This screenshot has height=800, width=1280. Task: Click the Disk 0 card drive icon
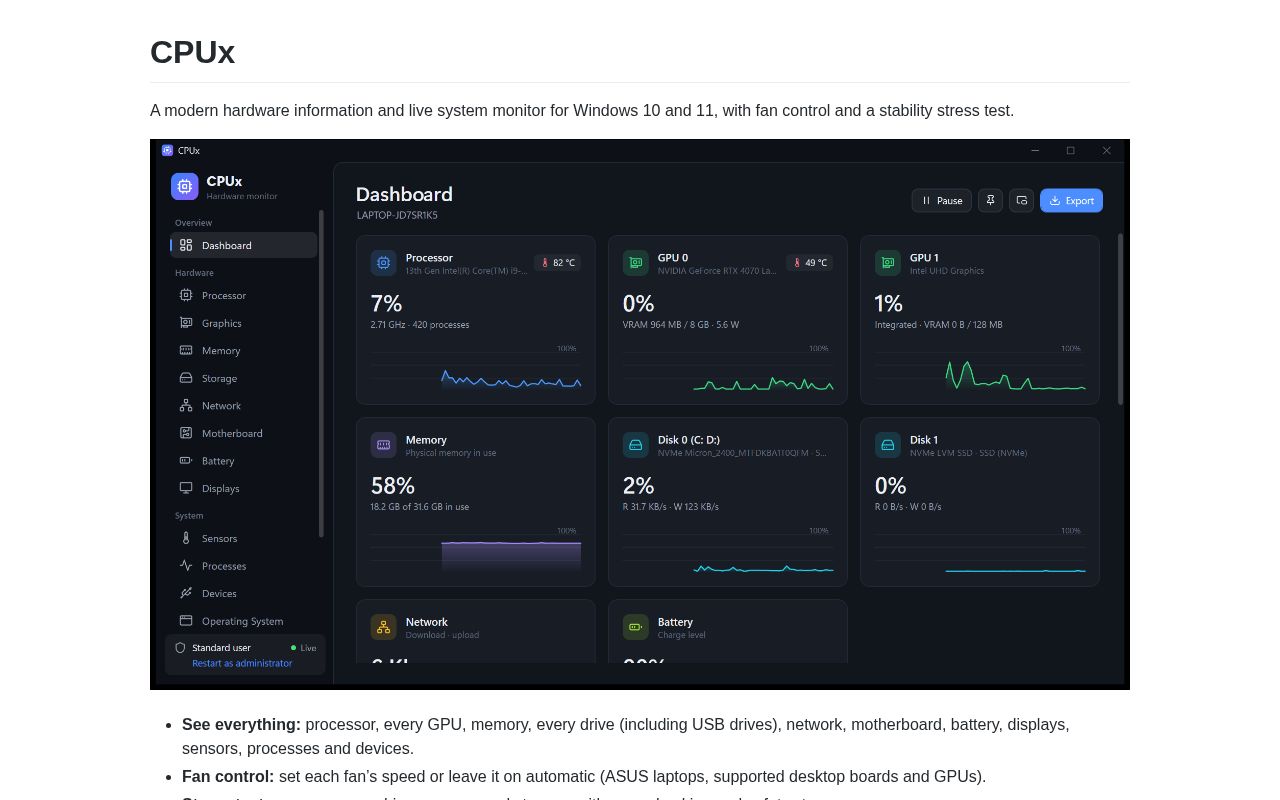(636, 445)
